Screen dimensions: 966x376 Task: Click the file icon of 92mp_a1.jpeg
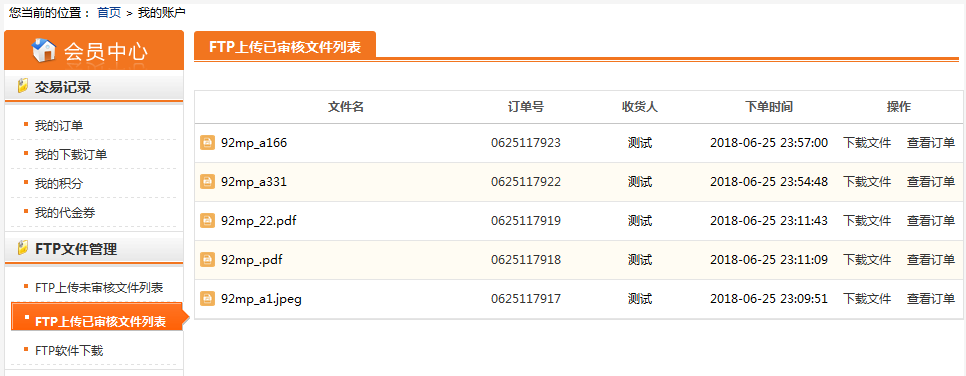pyautogui.click(x=208, y=299)
